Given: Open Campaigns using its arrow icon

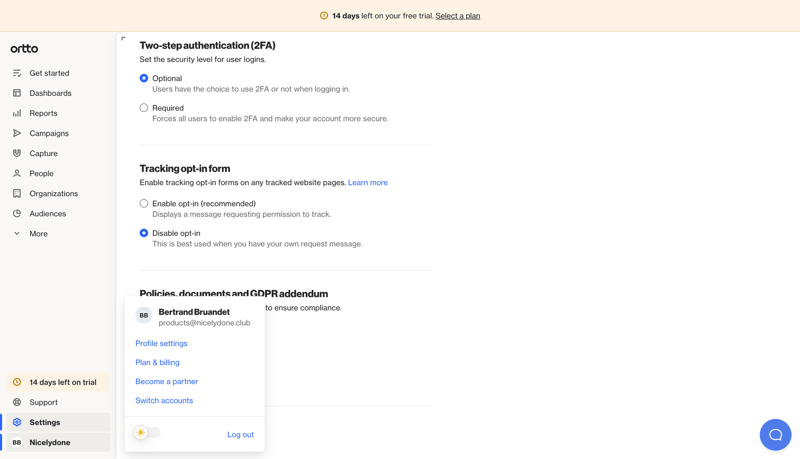Looking at the screenshot, I should pyautogui.click(x=17, y=133).
